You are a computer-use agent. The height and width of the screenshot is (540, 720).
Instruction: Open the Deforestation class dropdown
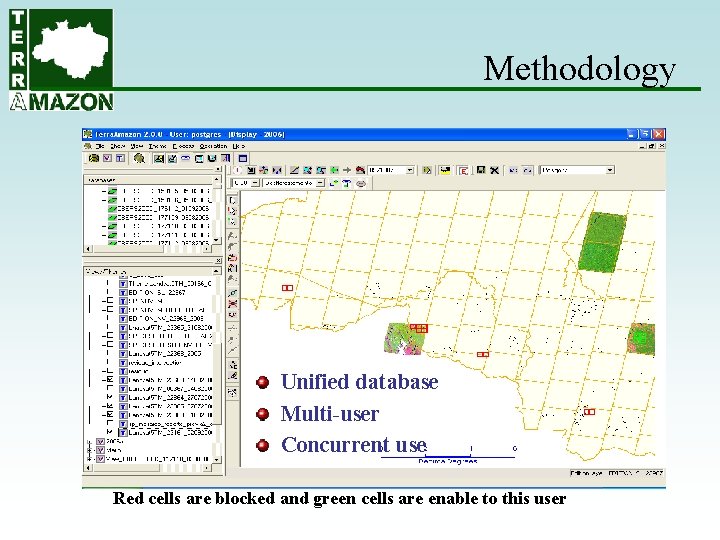coord(320,183)
